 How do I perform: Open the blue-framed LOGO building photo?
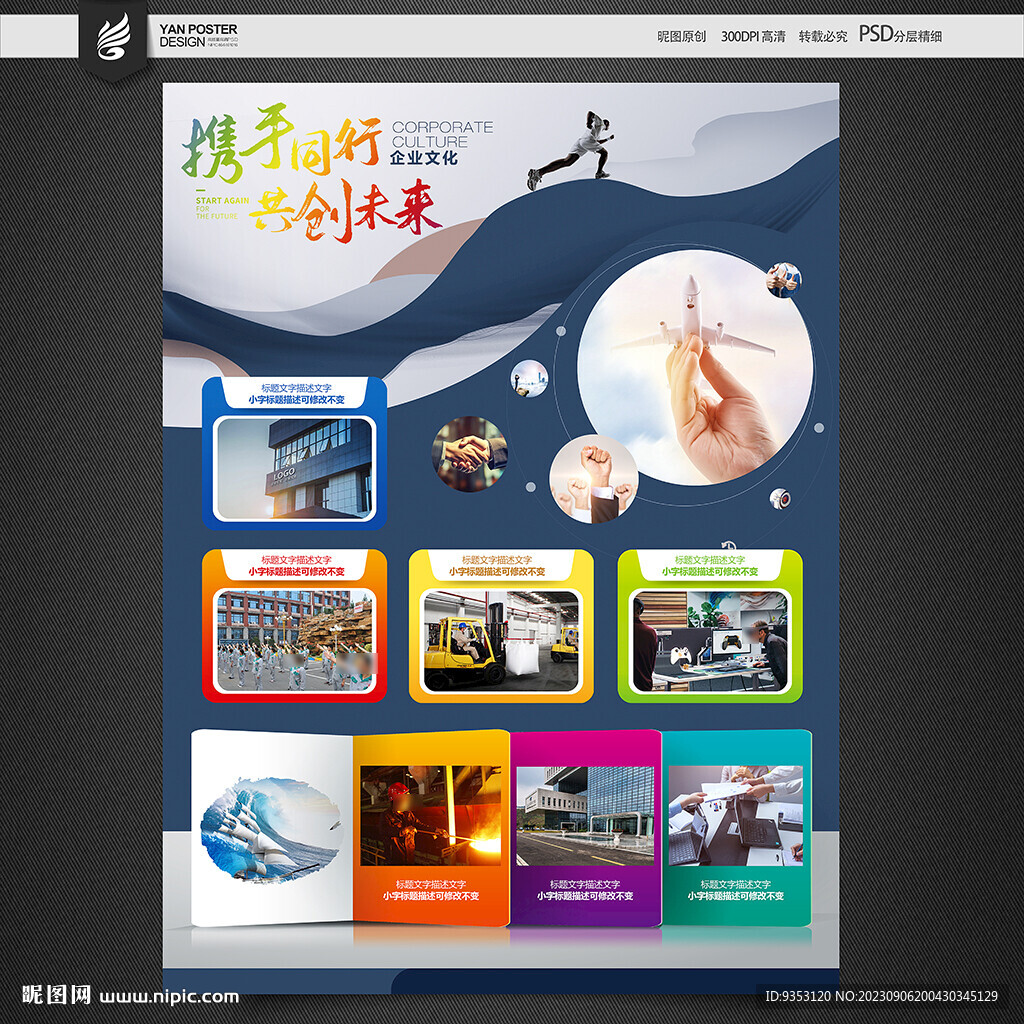[294, 468]
